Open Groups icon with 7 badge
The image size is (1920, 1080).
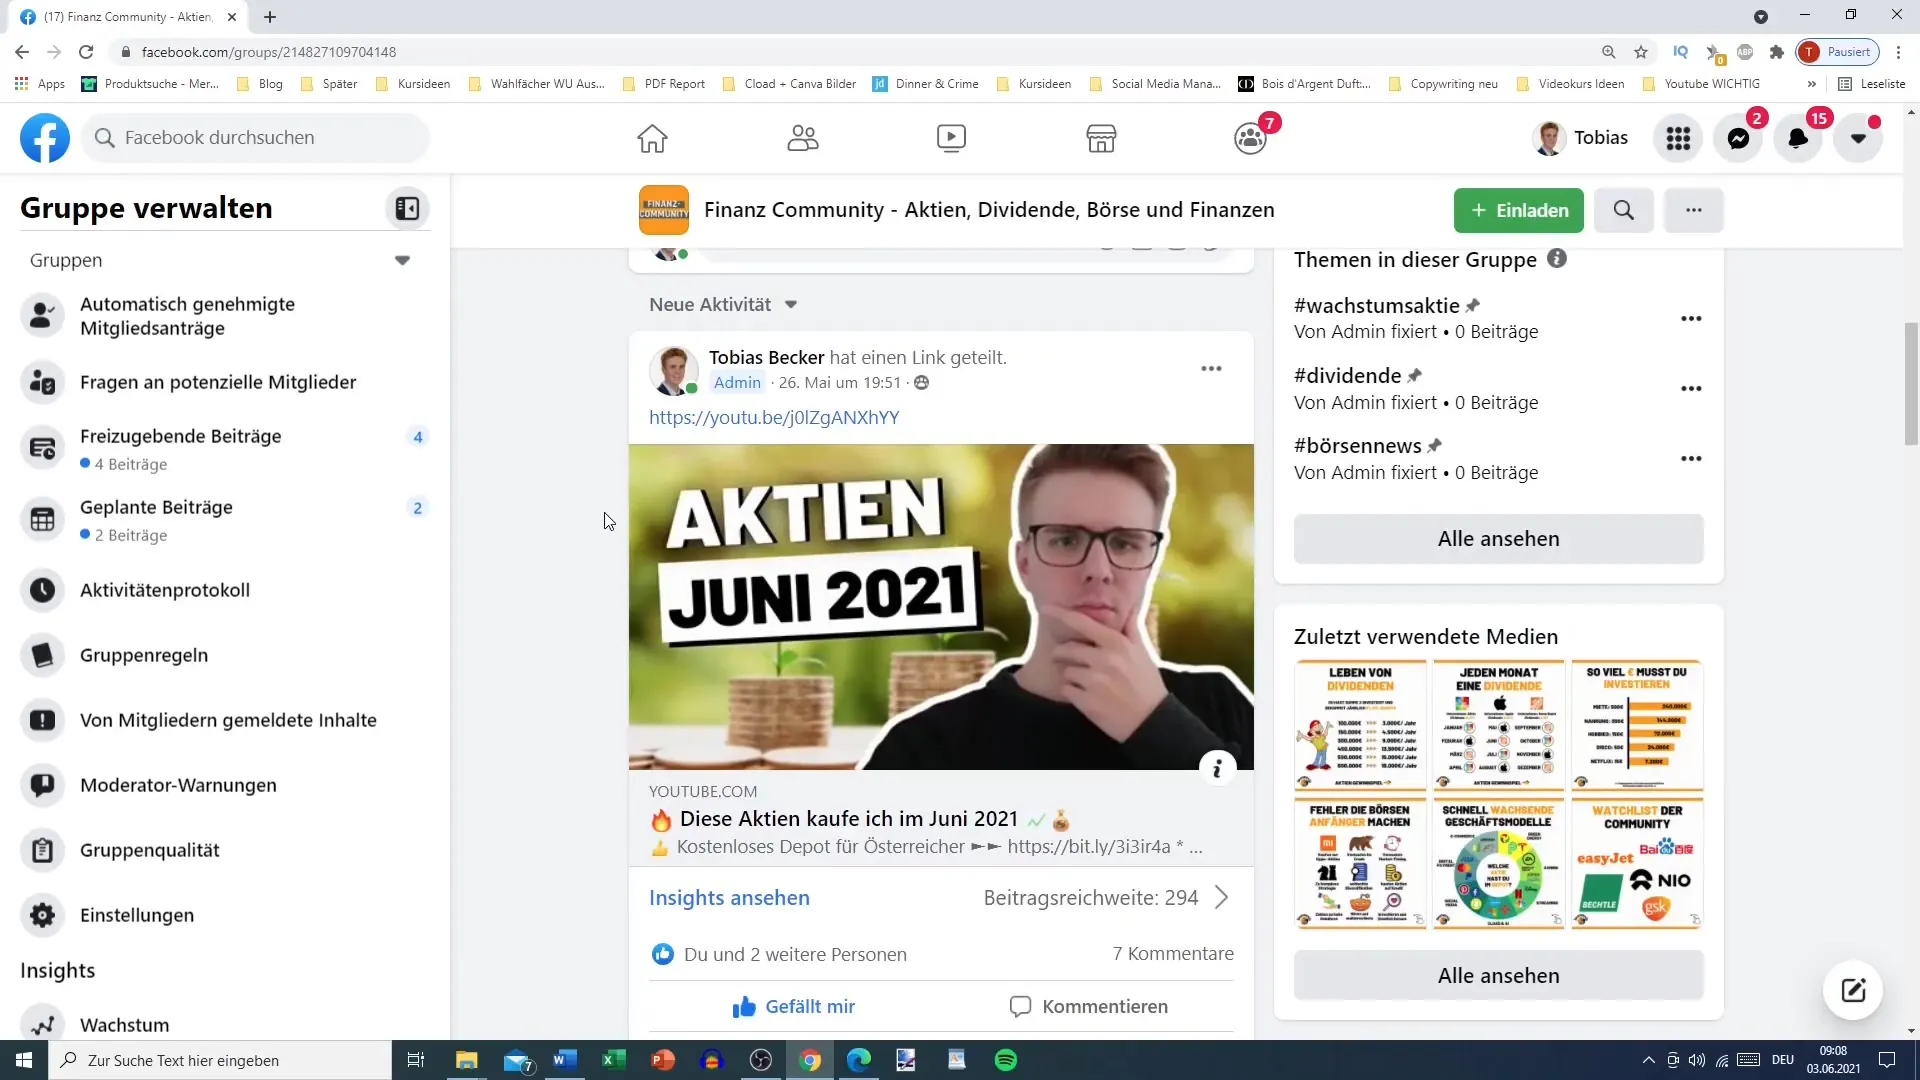pyautogui.click(x=1251, y=138)
